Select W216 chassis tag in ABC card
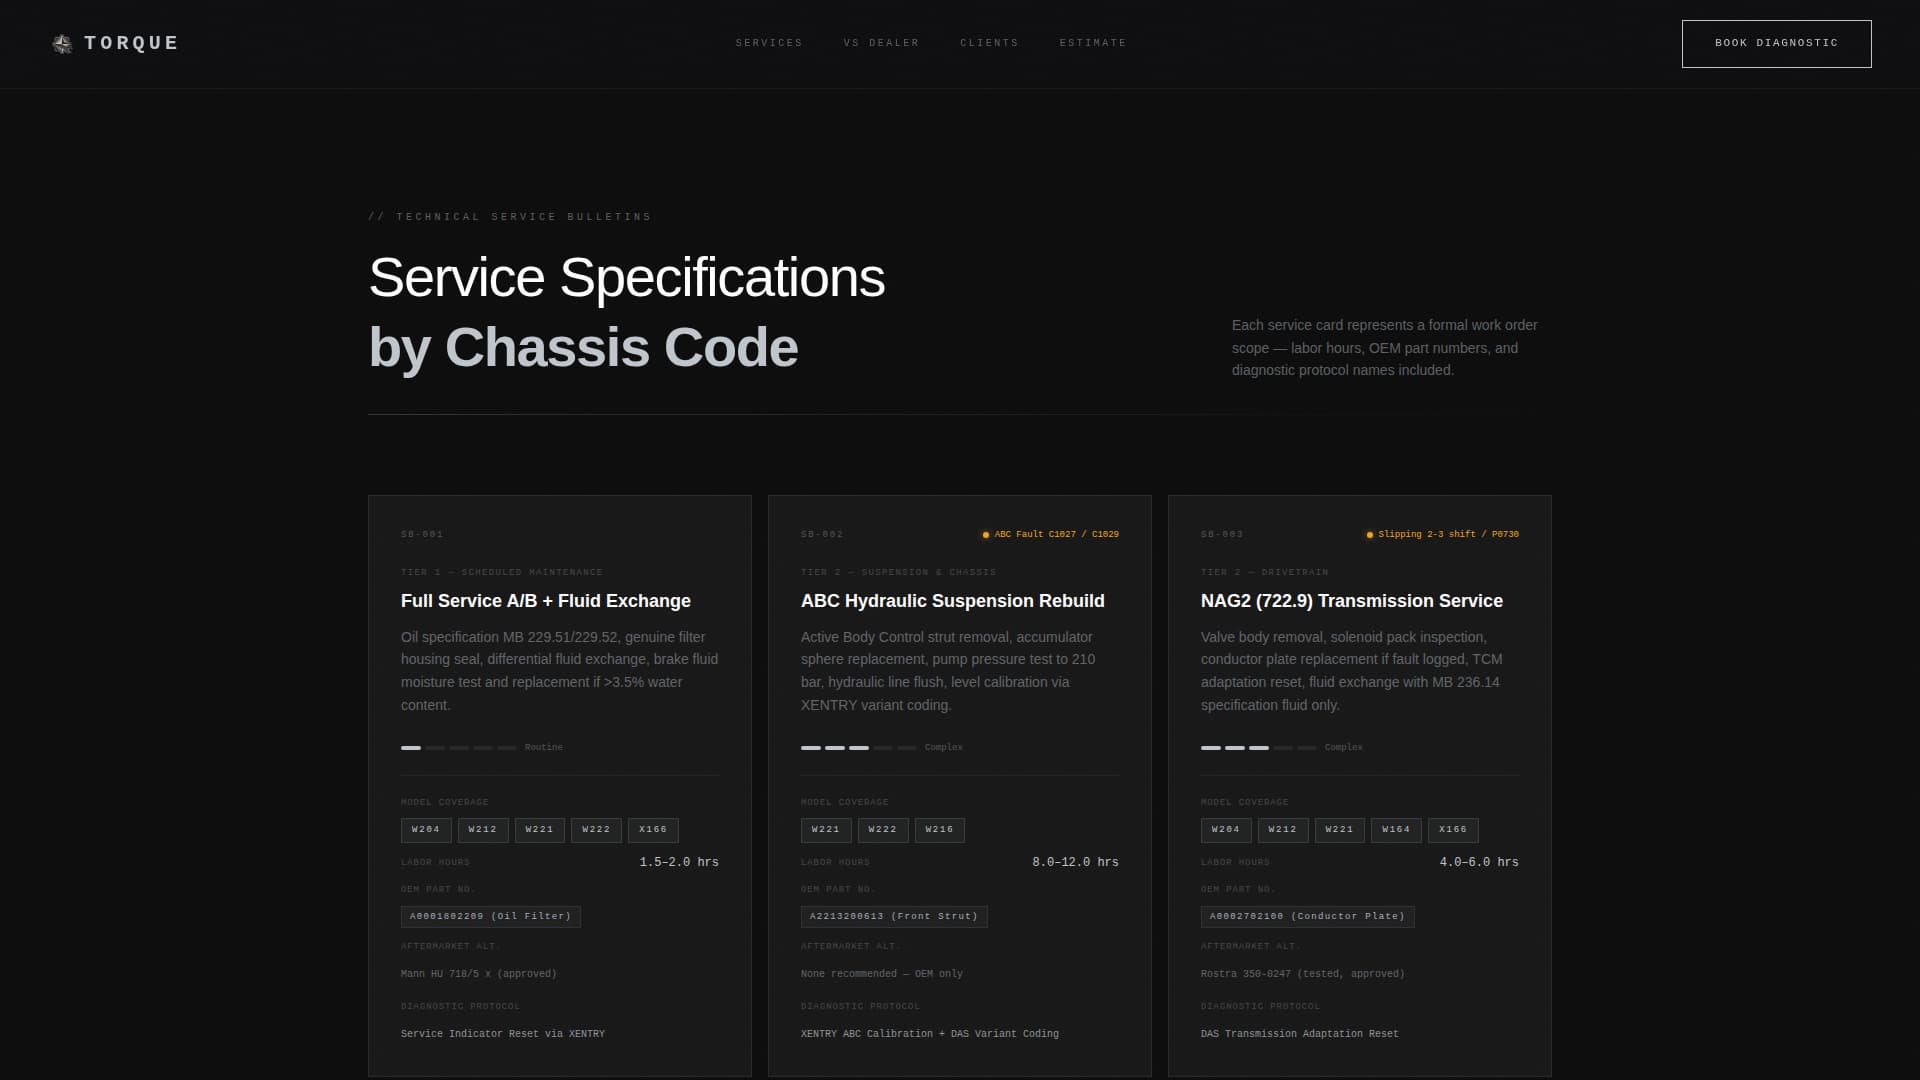Screen dimensions: 1920x1080 click(x=939, y=830)
